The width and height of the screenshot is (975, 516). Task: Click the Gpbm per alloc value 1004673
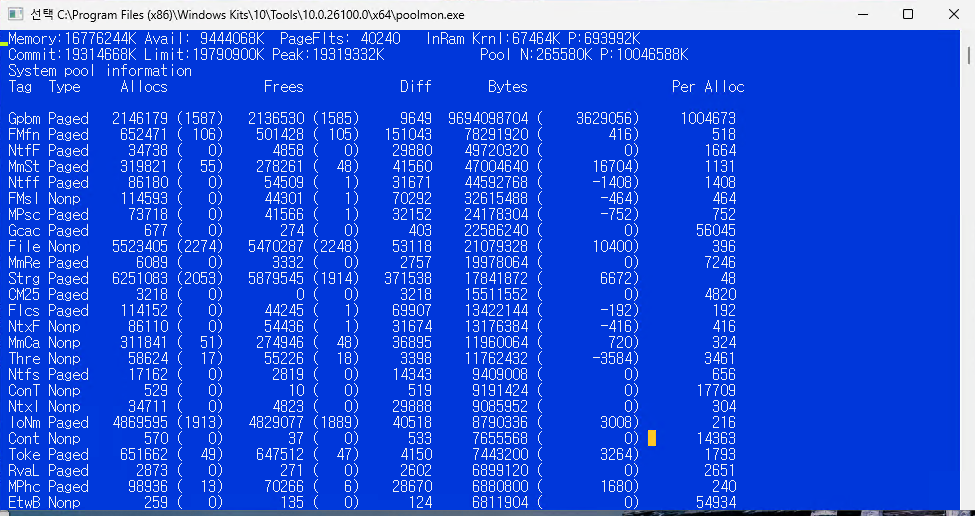pyautogui.click(x=708, y=118)
